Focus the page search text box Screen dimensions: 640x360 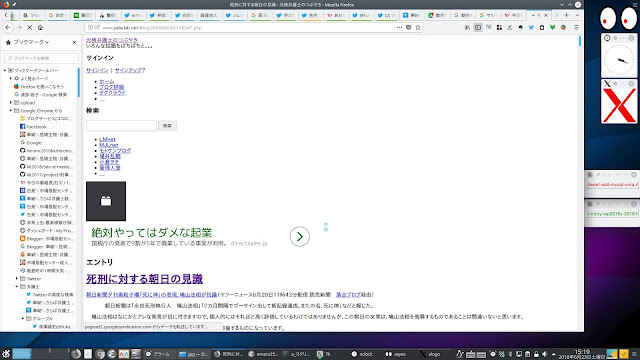coord(121,126)
